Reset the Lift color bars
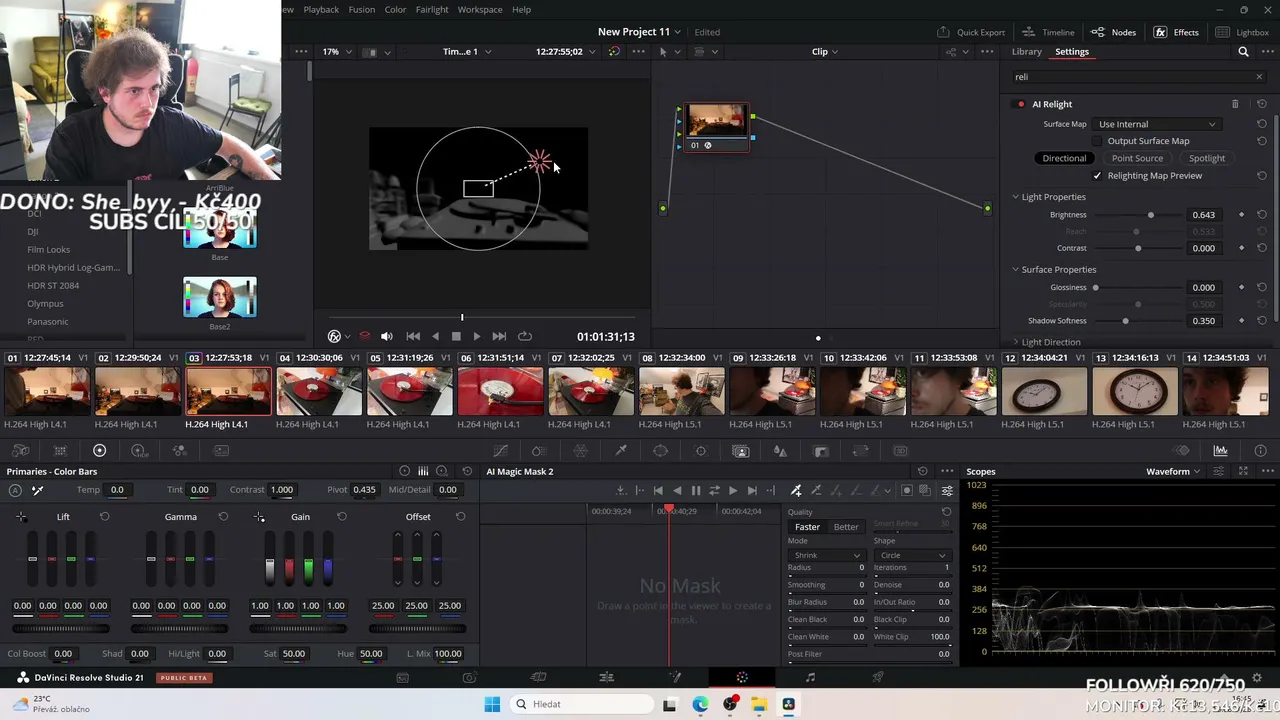The image size is (1280, 720). pos(104,517)
